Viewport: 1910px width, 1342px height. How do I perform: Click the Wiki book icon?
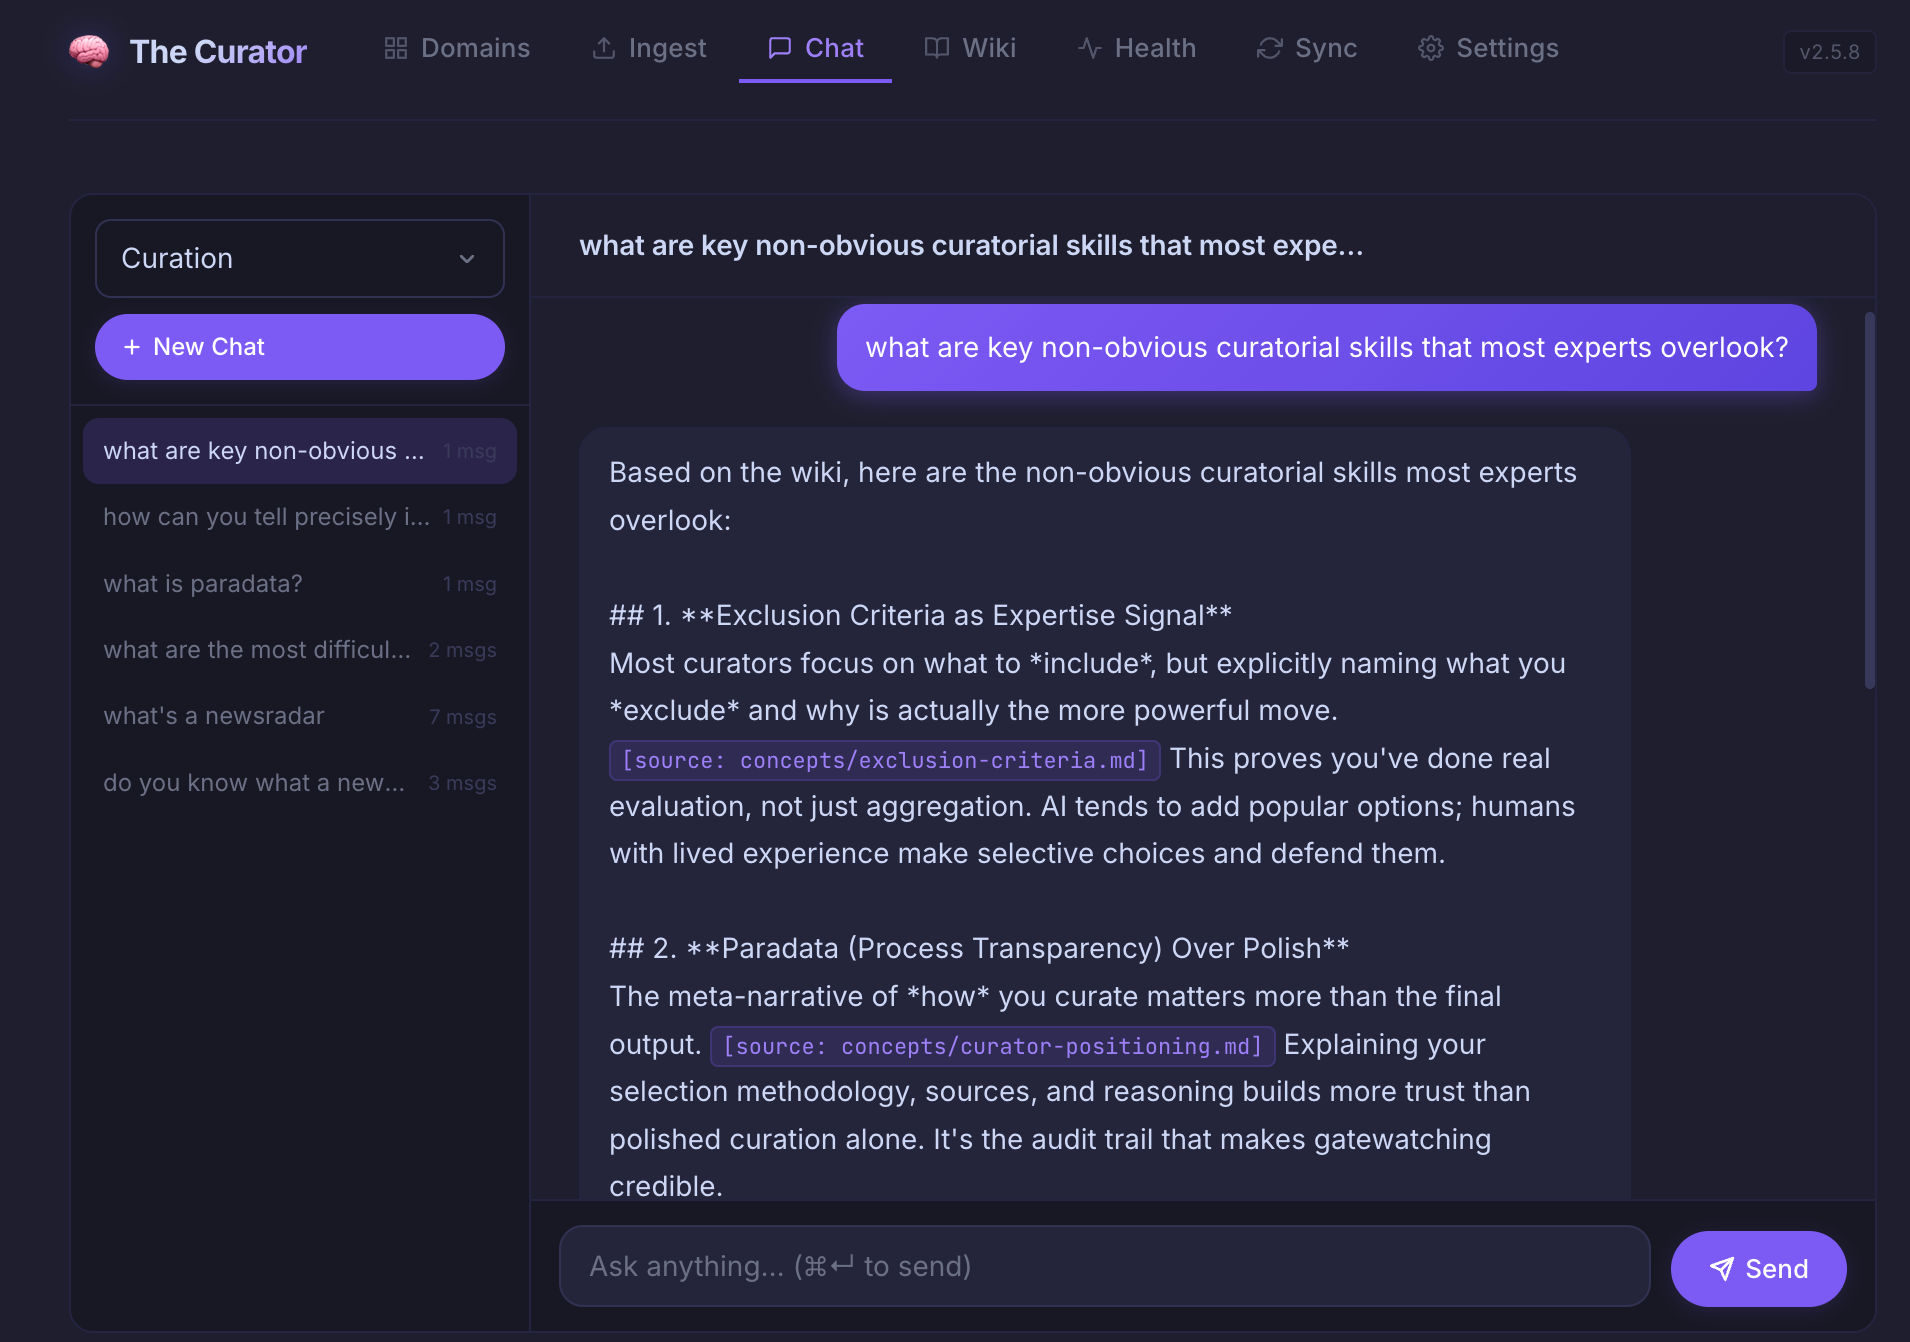tap(936, 48)
